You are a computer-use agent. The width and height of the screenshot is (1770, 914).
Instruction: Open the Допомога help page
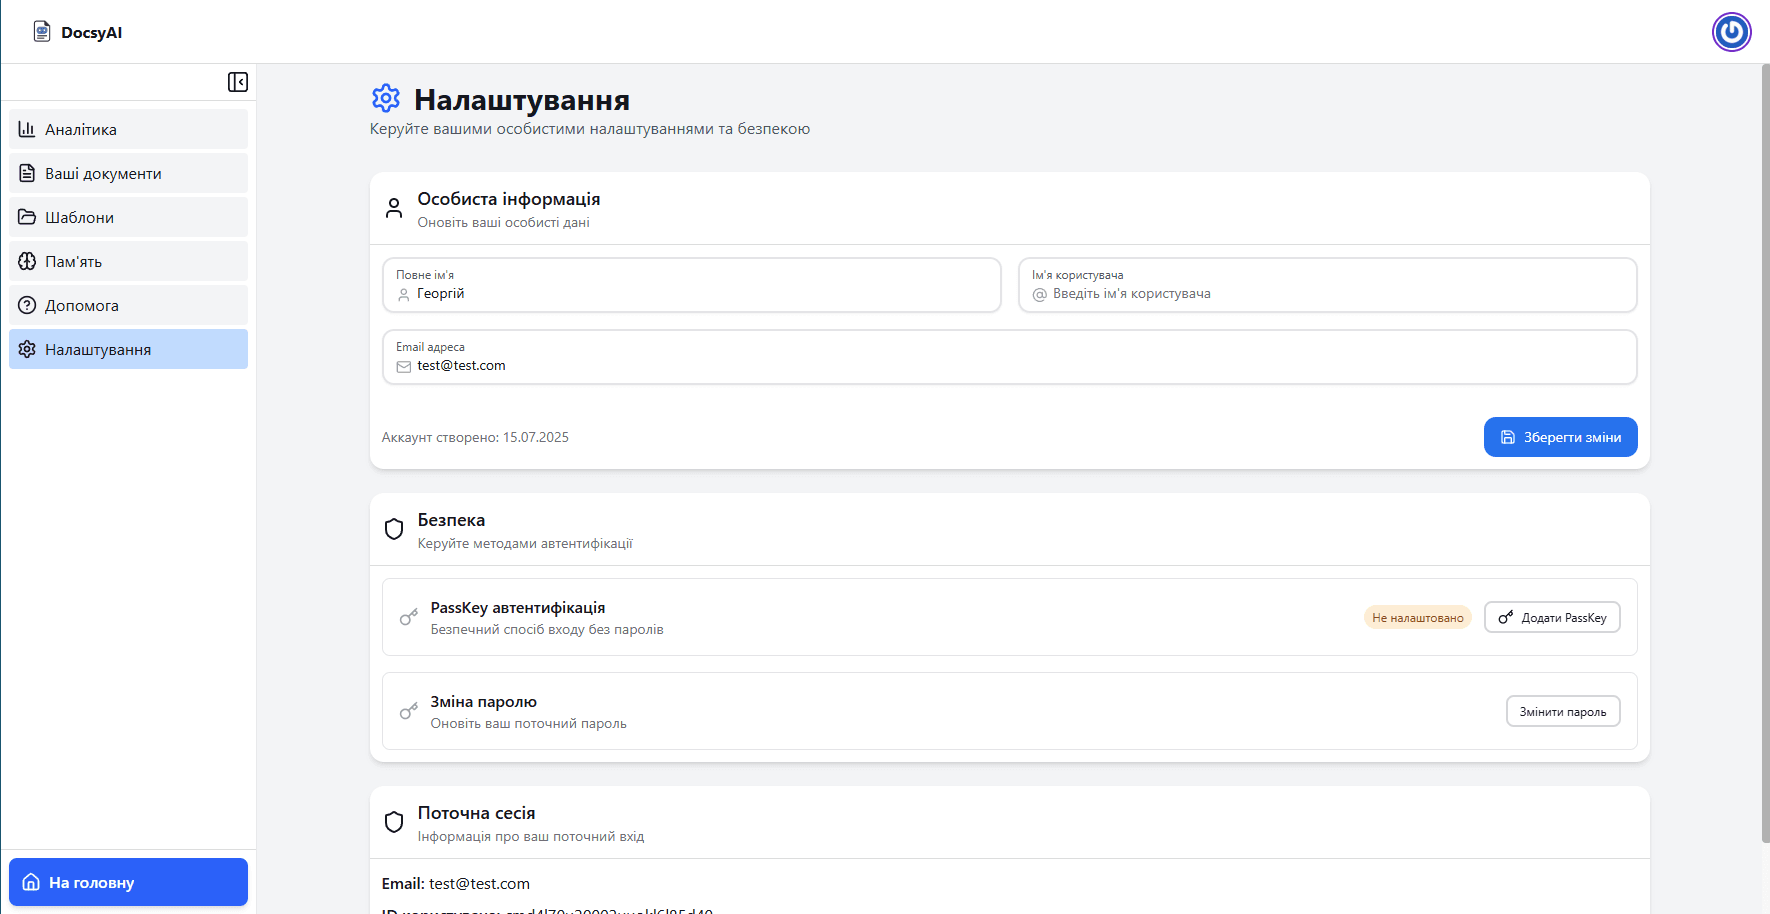pos(128,305)
